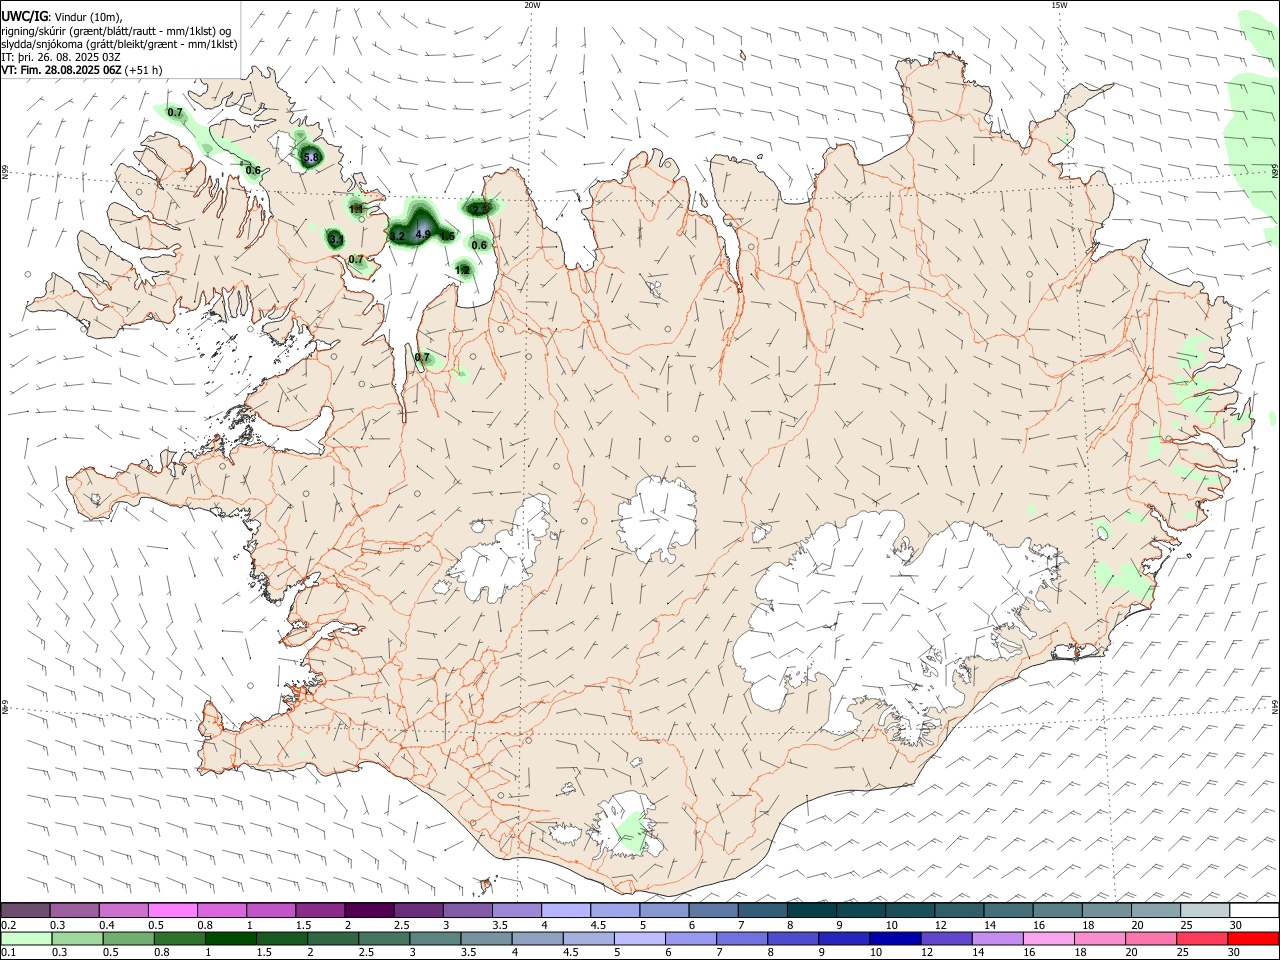Click the 3.2 precipitation value label

click(397, 236)
